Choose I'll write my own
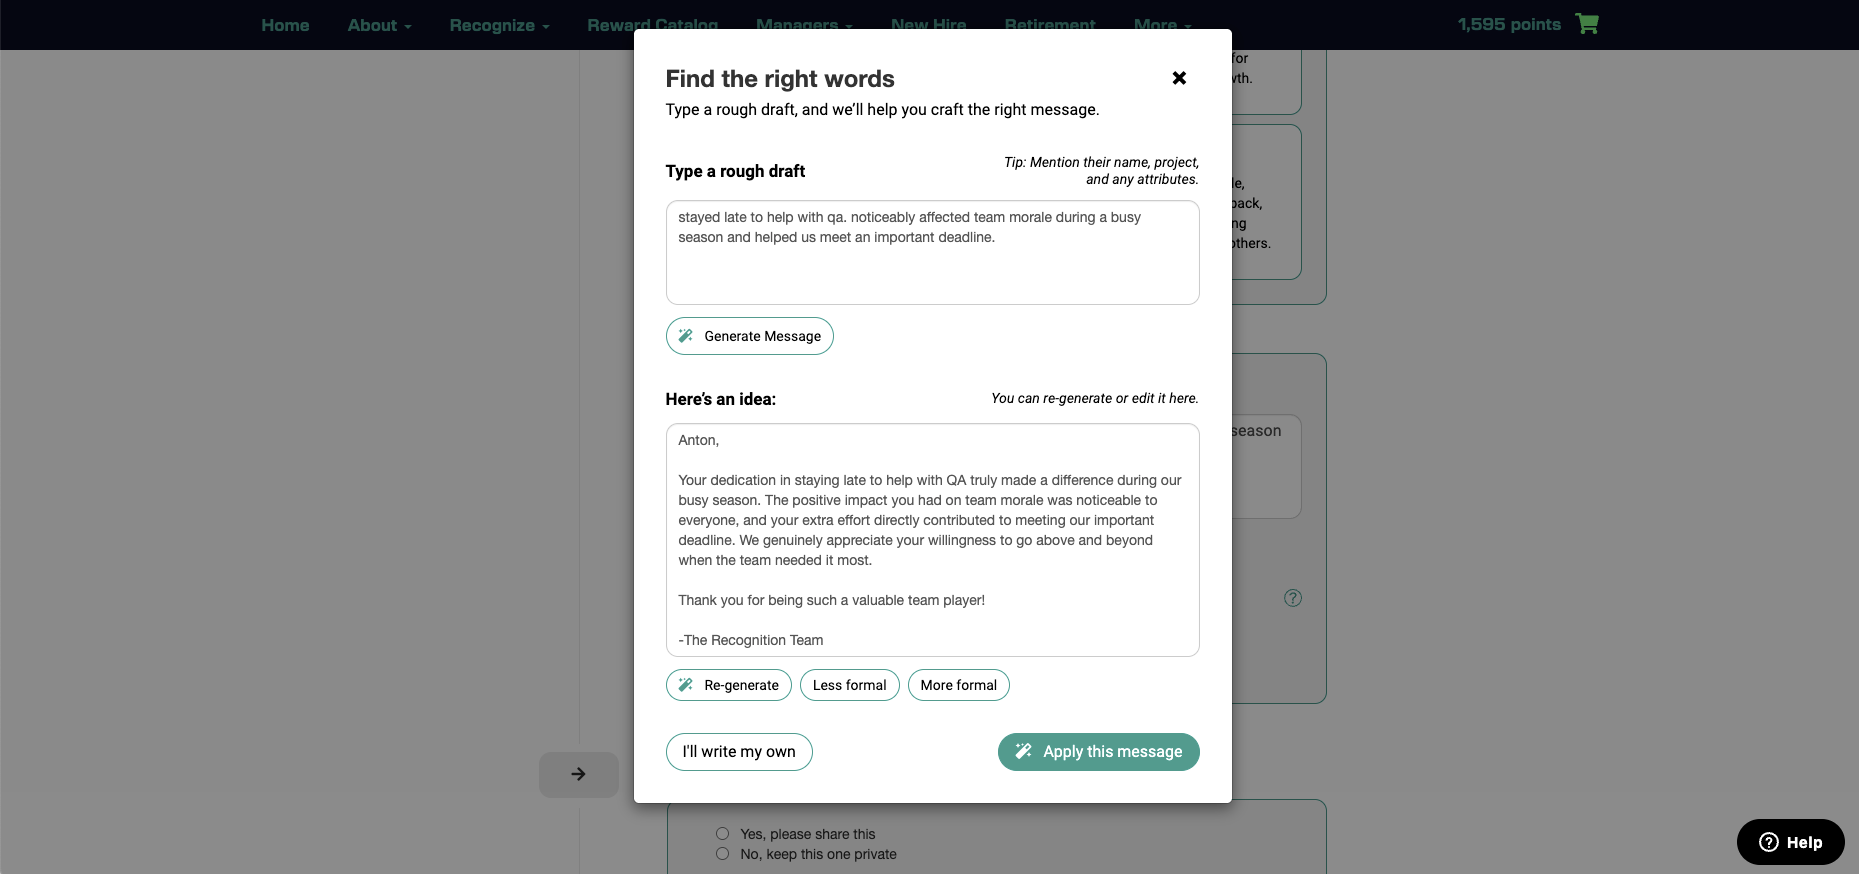1859x874 pixels. point(739,752)
